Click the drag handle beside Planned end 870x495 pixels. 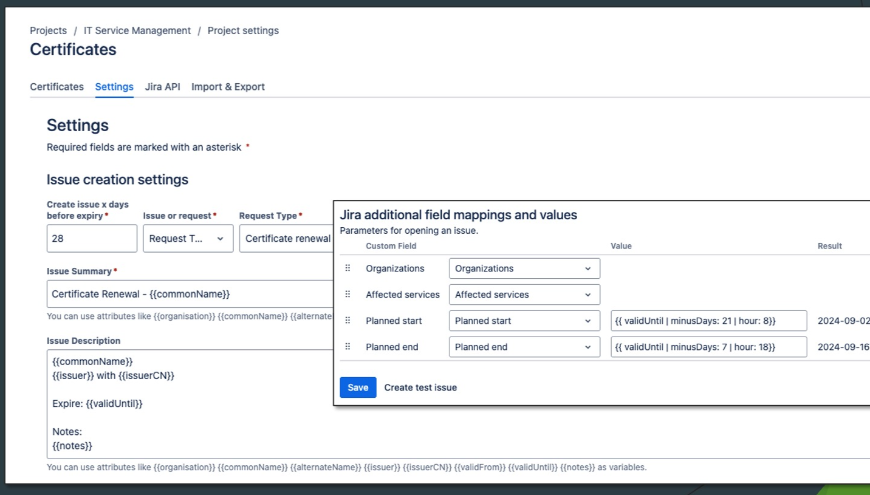[x=348, y=346]
